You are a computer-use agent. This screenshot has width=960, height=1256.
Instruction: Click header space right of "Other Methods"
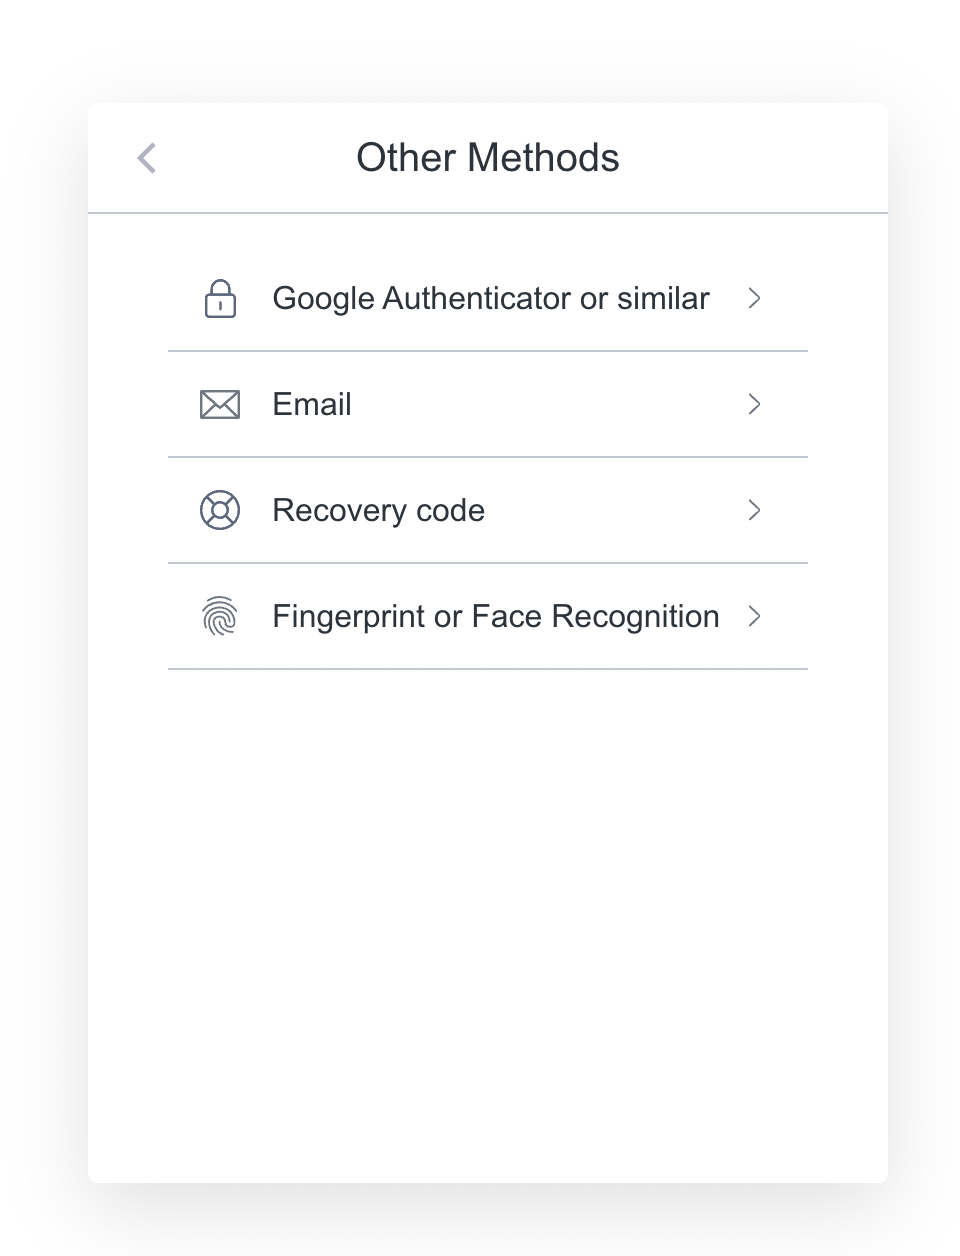(x=750, y=158)
